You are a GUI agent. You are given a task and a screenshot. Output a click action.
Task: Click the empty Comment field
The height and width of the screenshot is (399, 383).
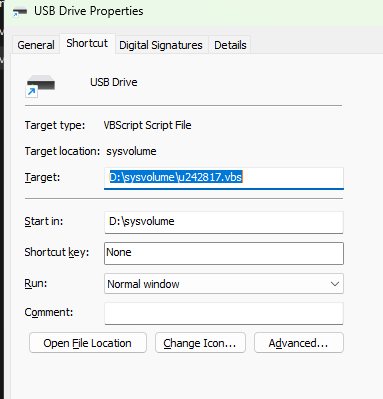tap(224, 313)
